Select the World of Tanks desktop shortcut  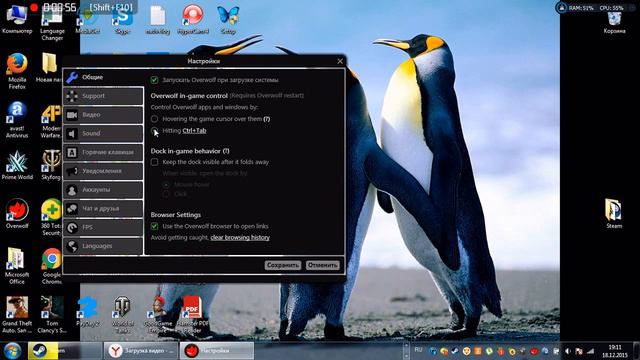[x=122, y=315]
